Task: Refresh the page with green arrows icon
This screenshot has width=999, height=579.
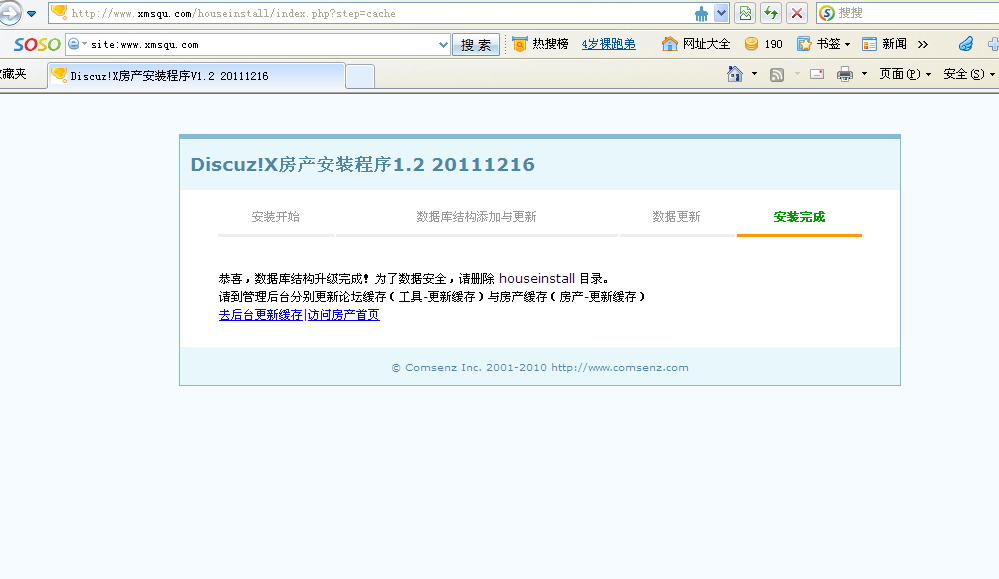Action: point(771,13)
